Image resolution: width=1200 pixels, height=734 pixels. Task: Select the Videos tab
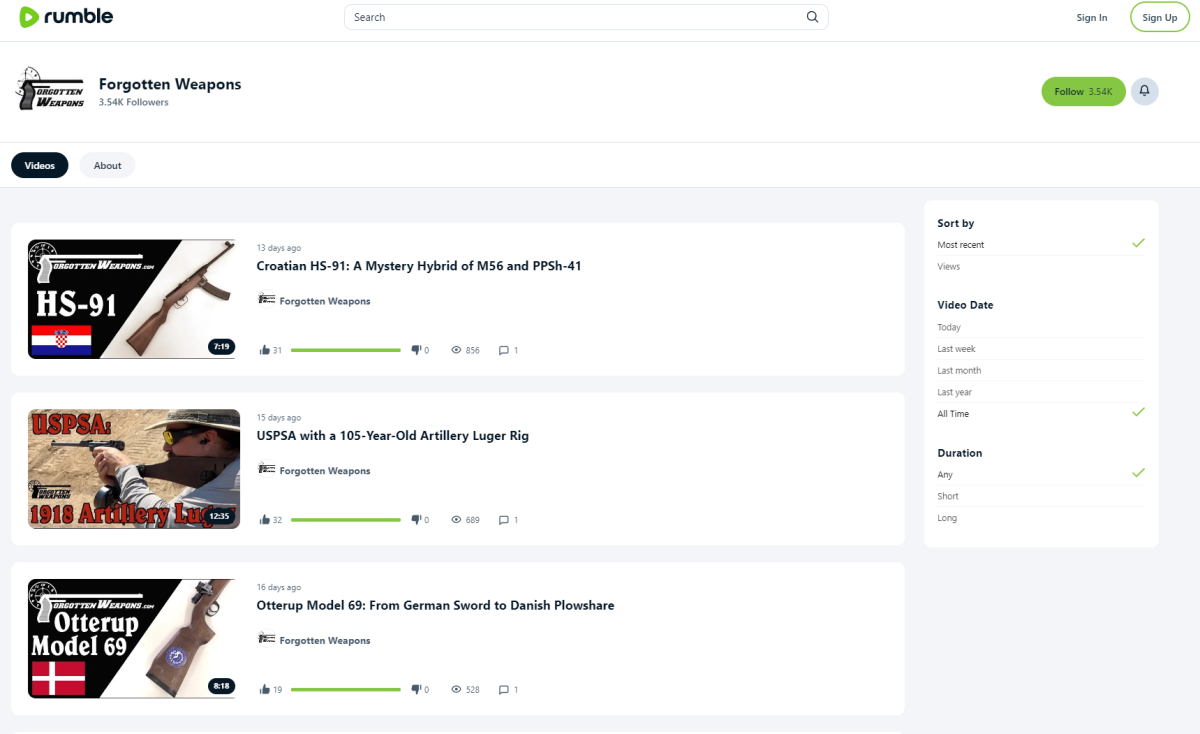click(40, 166)
